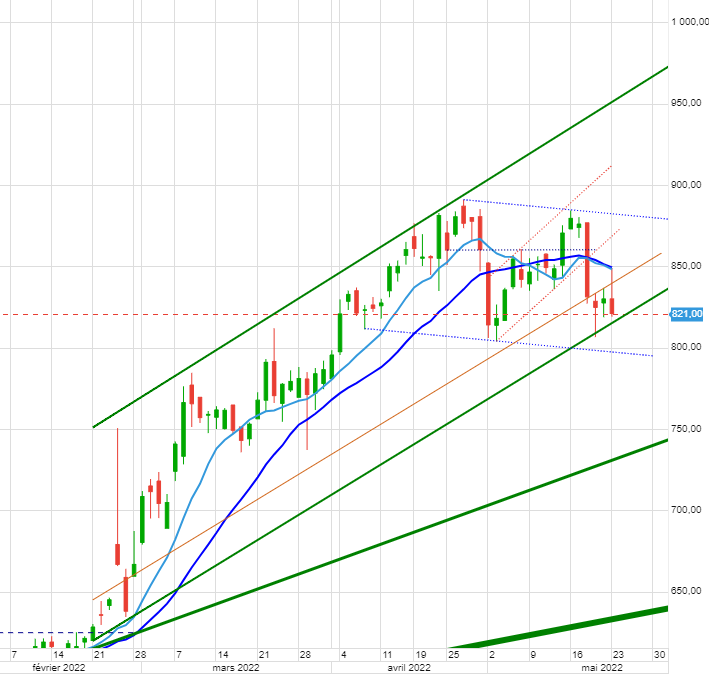
Task: Click date tick 19 on the time axis
Action: pyautogui.click(x=421, y=654)
